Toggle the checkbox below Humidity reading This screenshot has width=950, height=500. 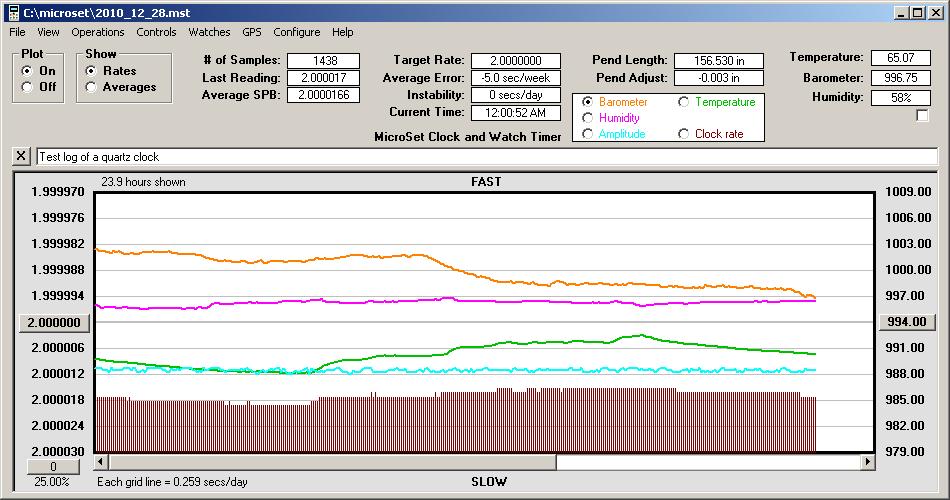[x=922, y=115]
